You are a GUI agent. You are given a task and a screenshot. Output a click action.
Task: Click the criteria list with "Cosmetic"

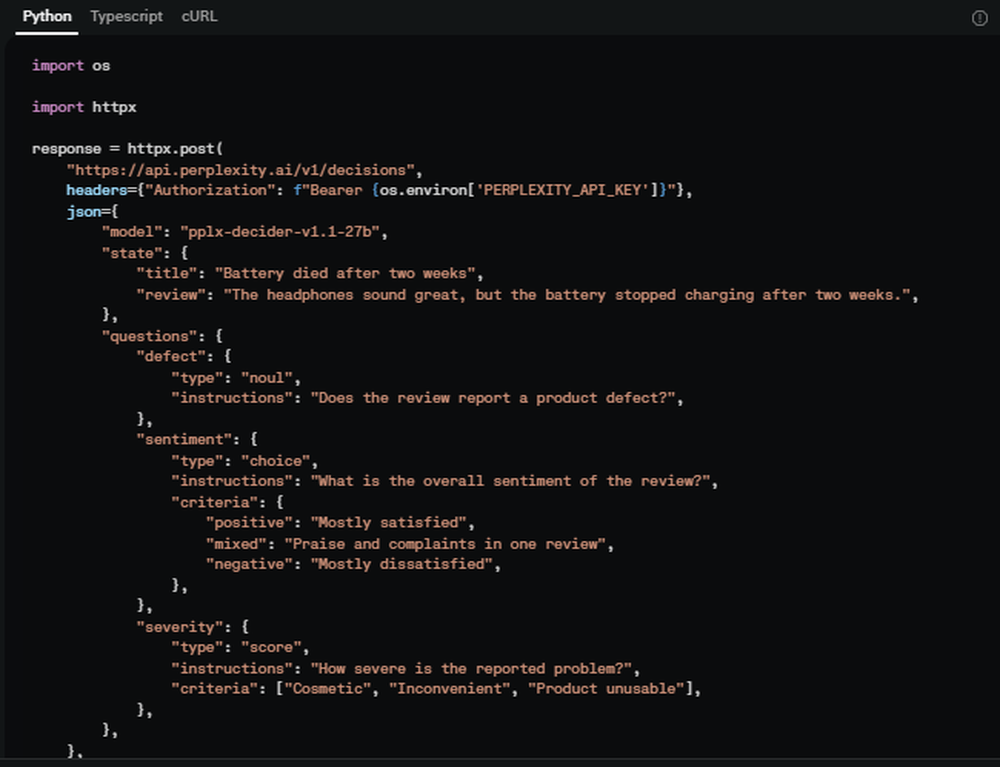coord(436,689)
